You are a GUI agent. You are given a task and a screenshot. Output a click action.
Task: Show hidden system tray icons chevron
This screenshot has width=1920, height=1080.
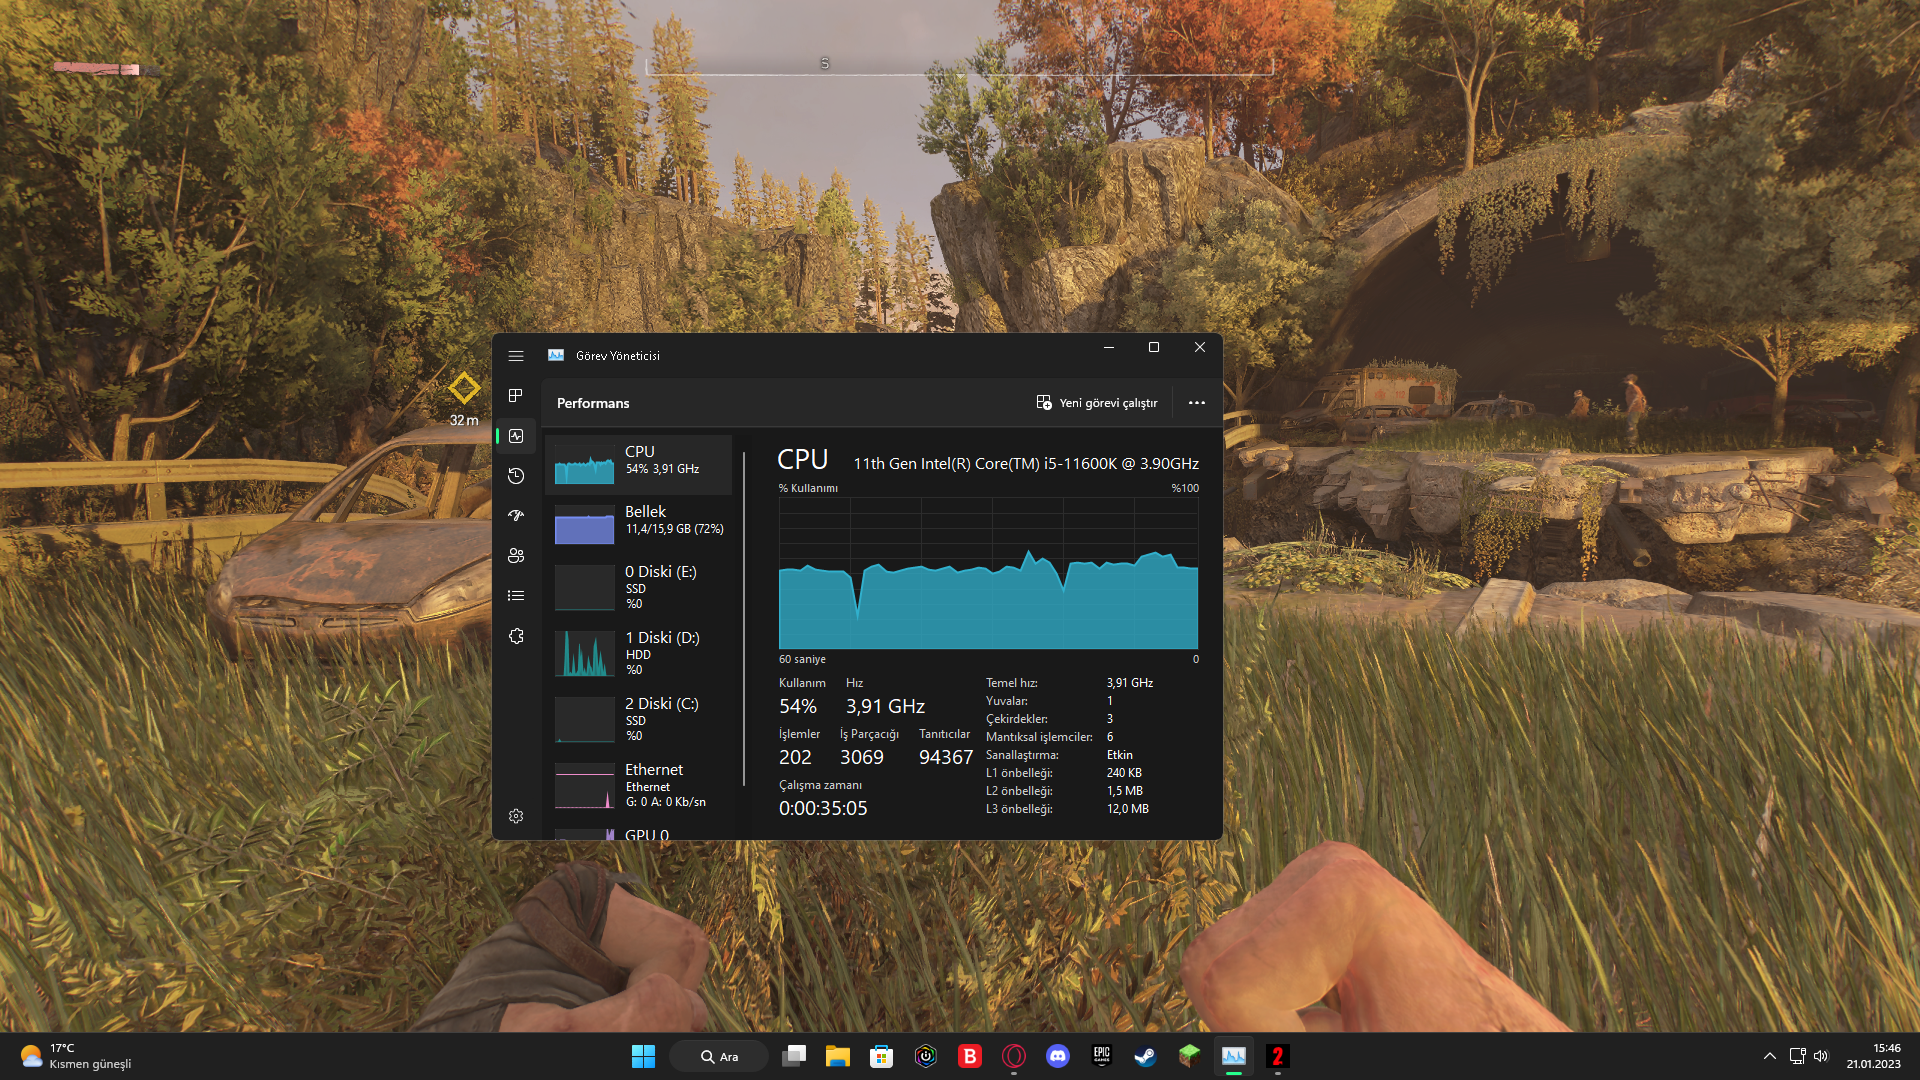1769,1056
